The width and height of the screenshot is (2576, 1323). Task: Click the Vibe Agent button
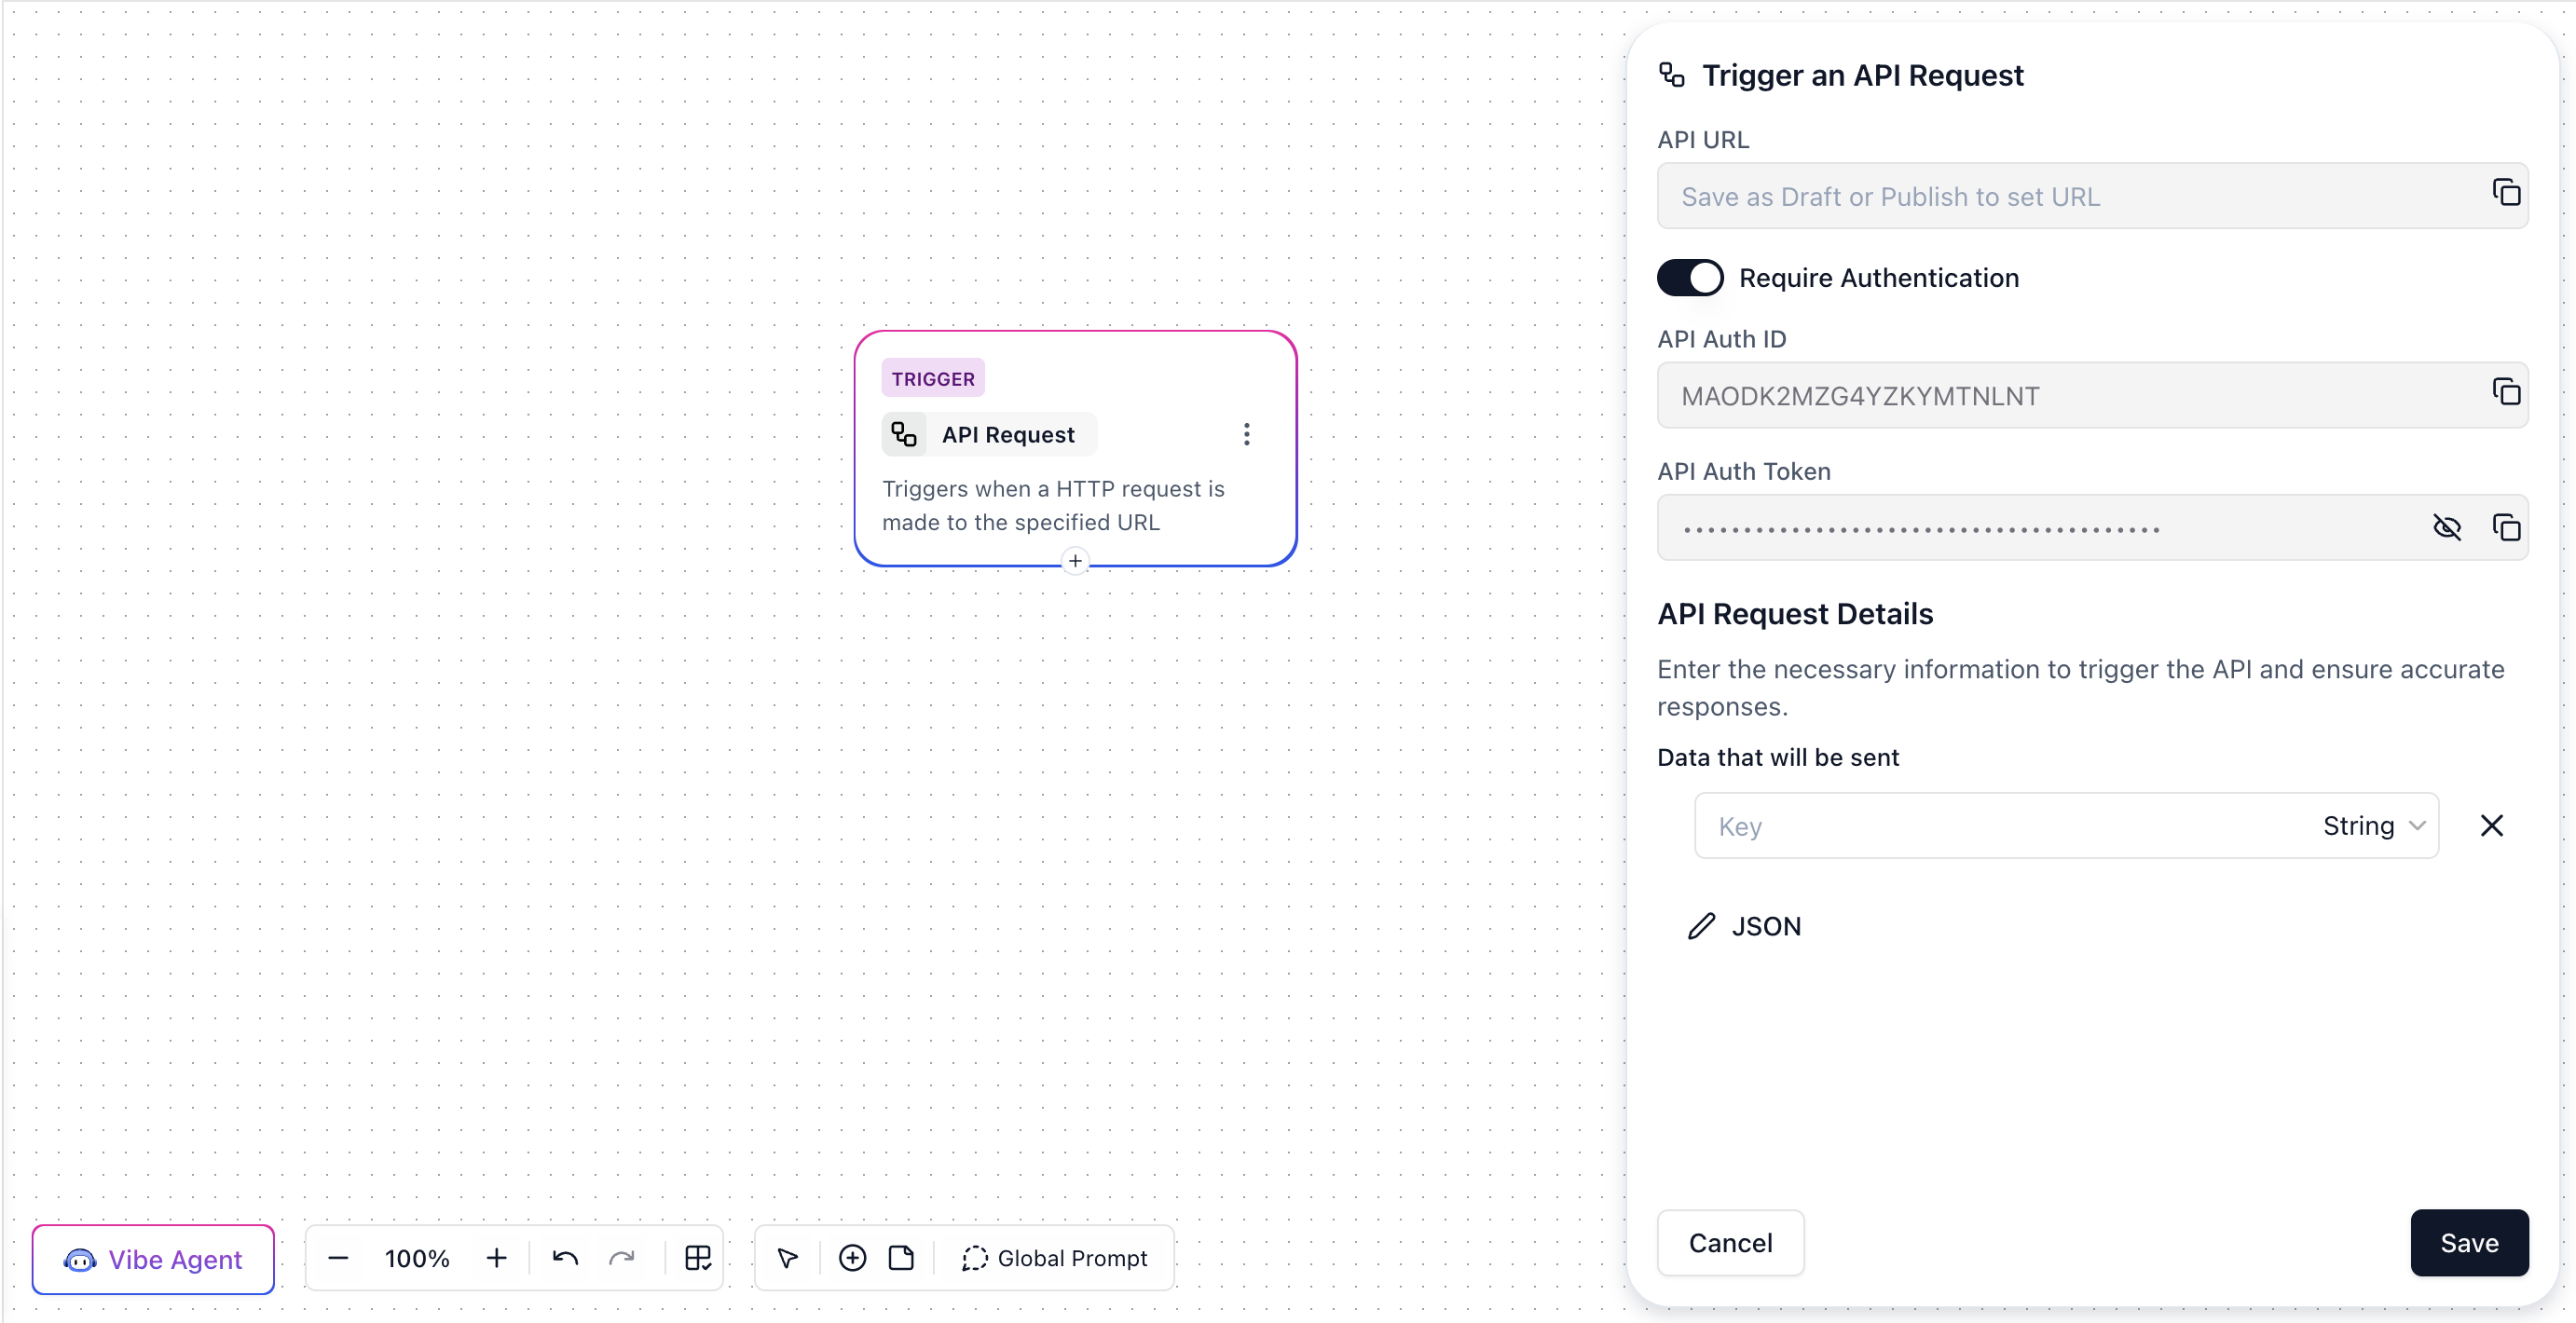tap(153, 1259)
